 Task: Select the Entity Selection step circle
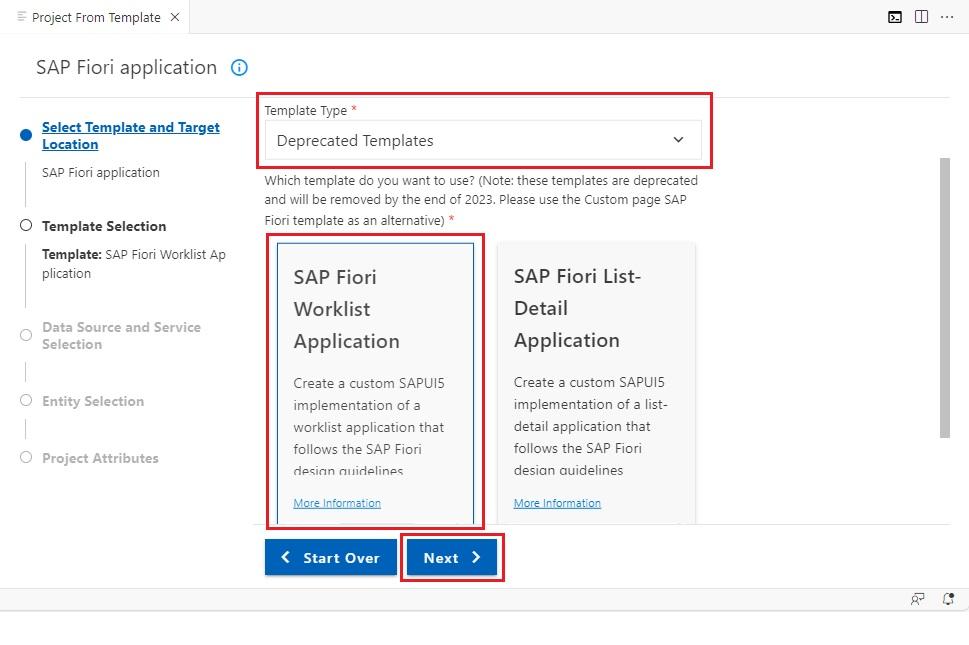click(26, 400)
